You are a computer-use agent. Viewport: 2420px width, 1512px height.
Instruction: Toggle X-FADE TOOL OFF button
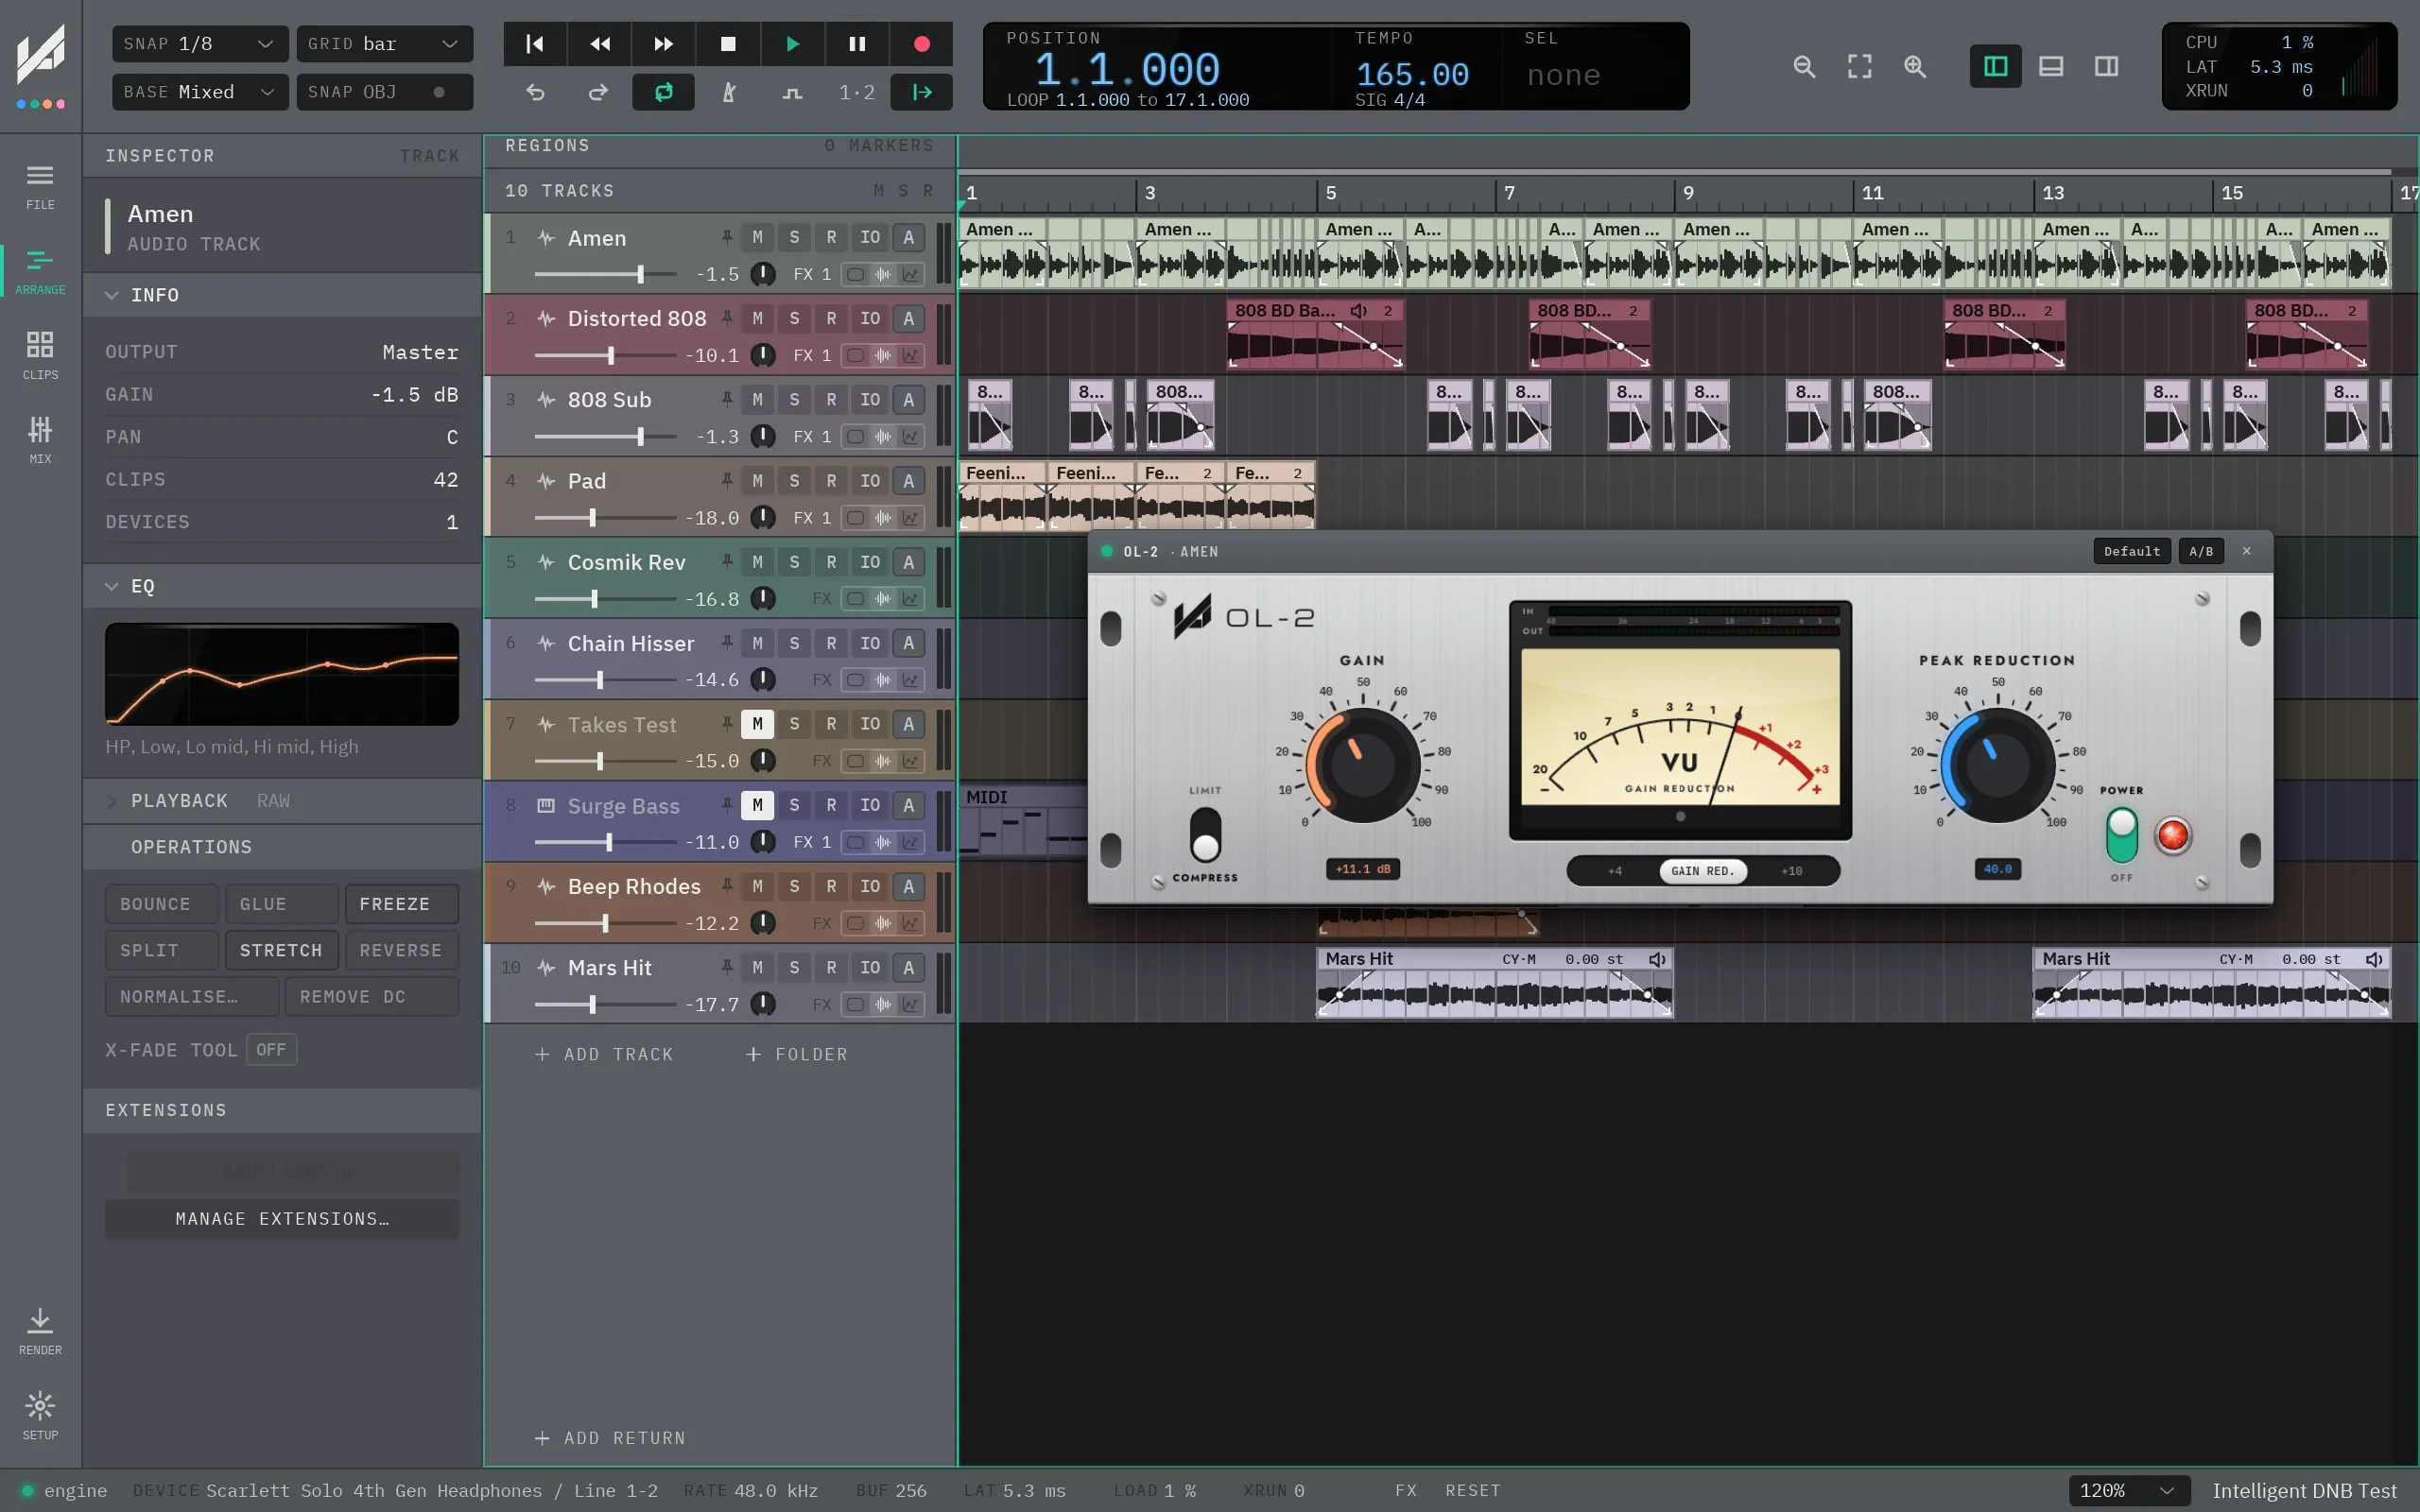271,1049
